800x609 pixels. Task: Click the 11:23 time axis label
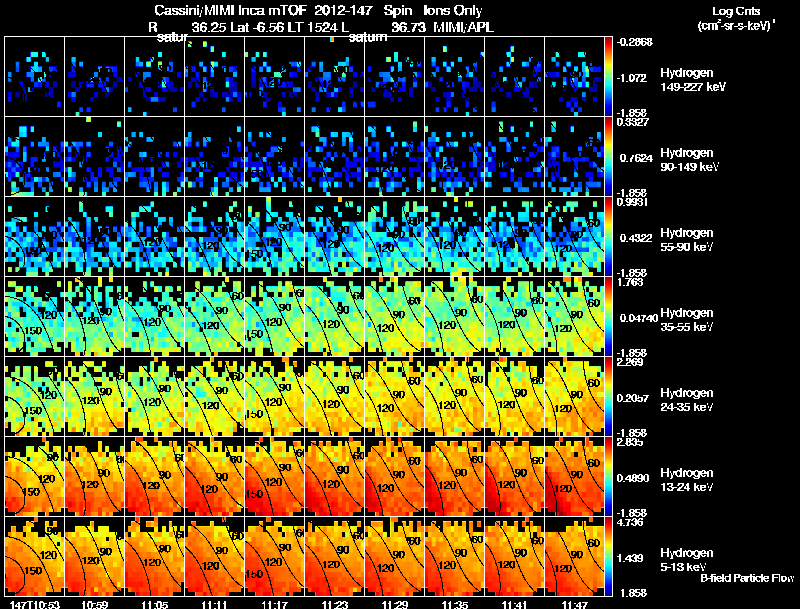point(335,604)
